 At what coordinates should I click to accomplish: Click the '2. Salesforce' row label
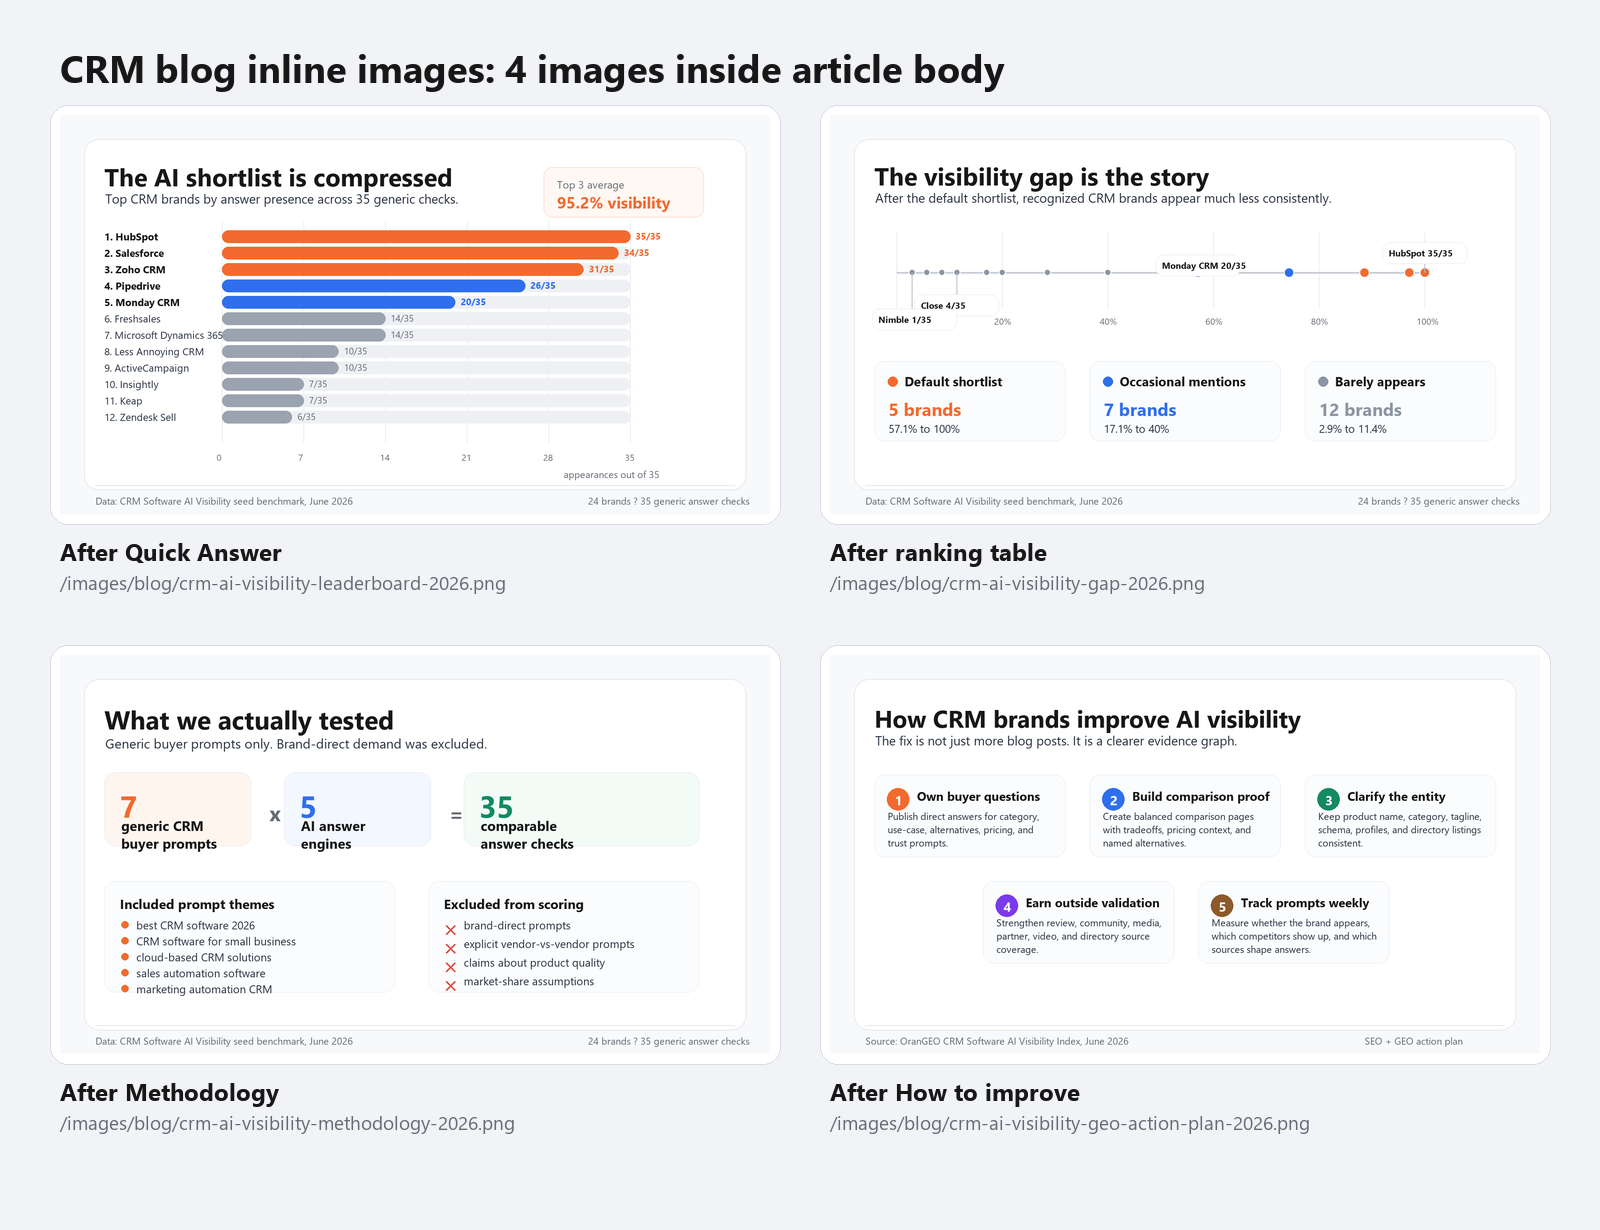(x=134, y=253)
